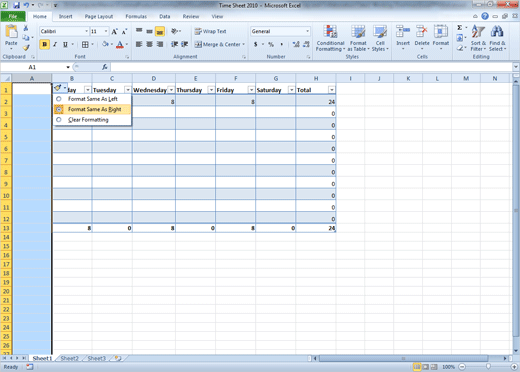Switch to the View tab
Viewport: 520px width, 372px height.
click(217, 16)
